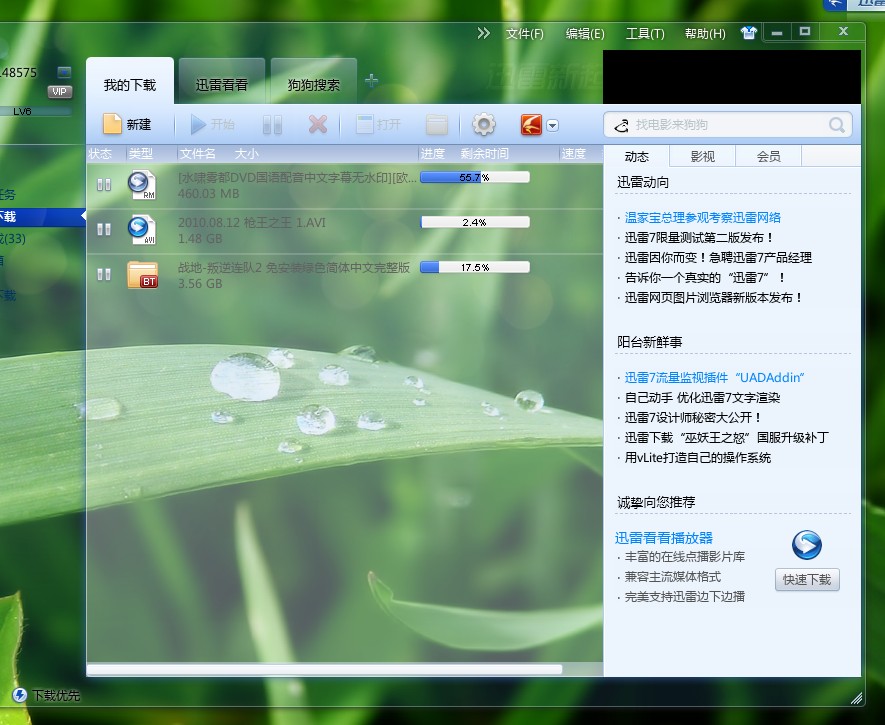This screenshot has height=725, width=885.
Task: Click the 快速下载 button
Action: pos(807,579)
